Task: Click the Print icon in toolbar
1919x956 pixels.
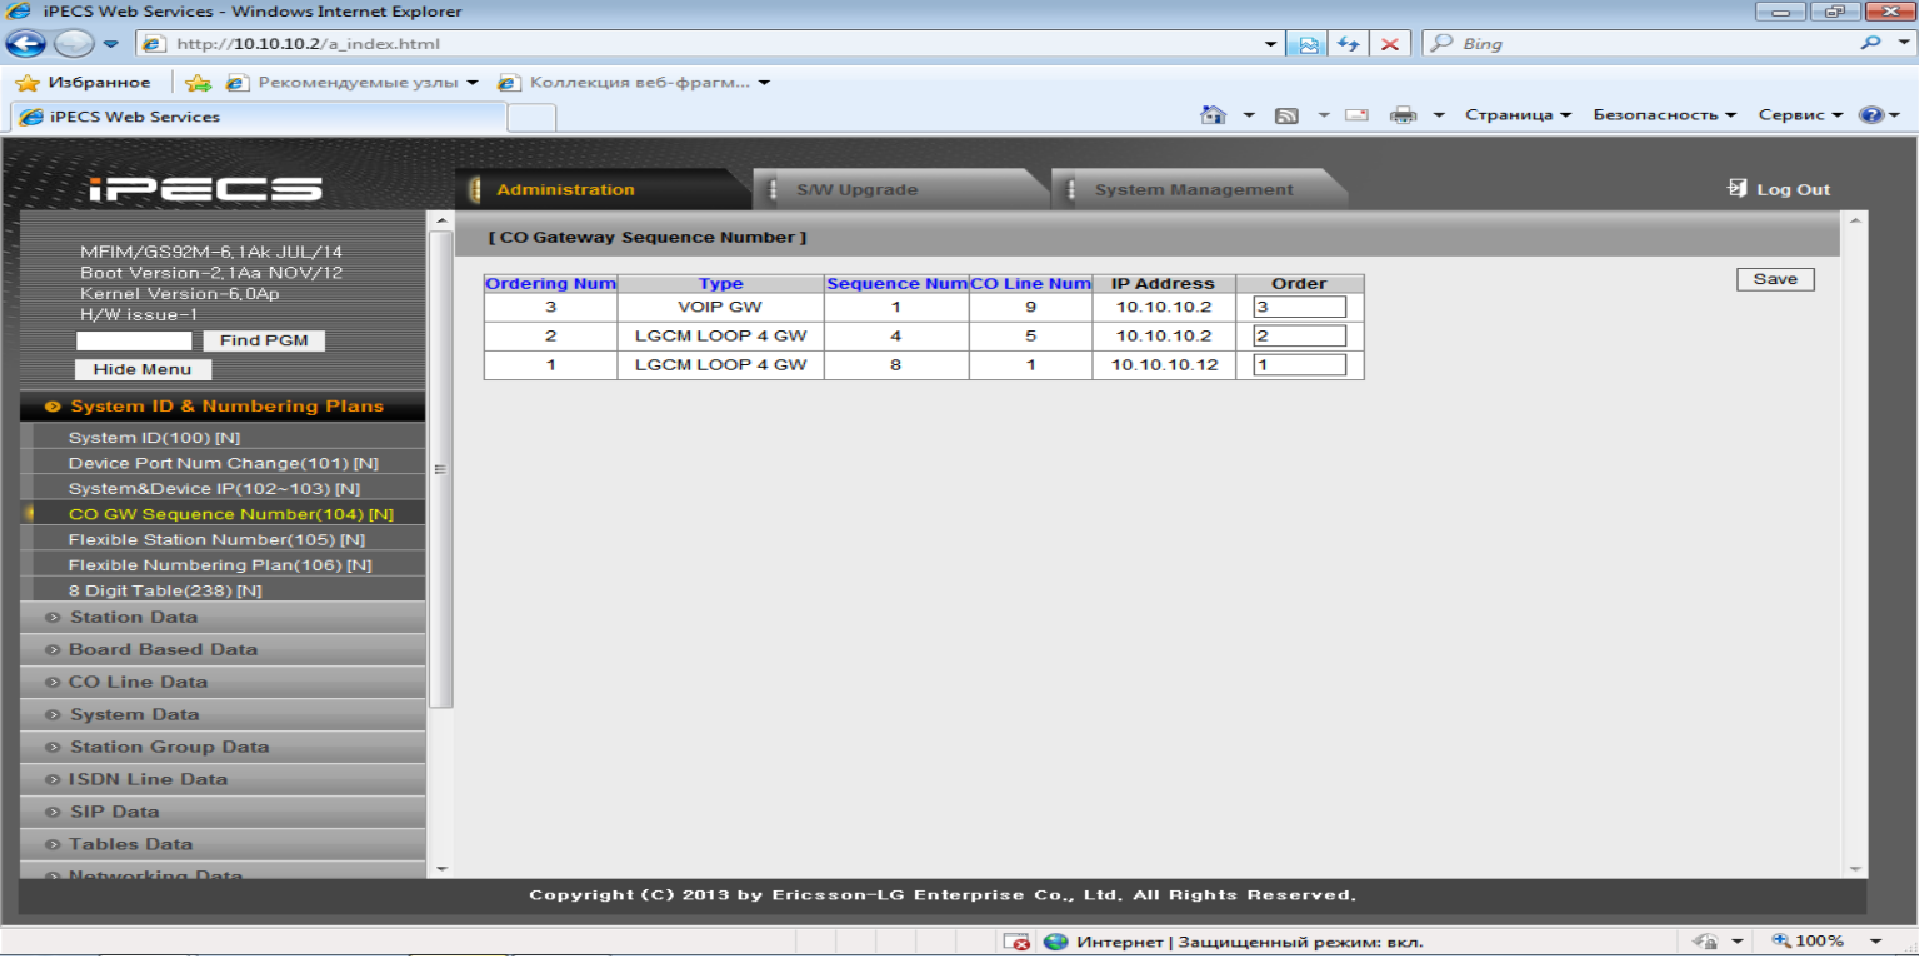Action: (1403, 115)
